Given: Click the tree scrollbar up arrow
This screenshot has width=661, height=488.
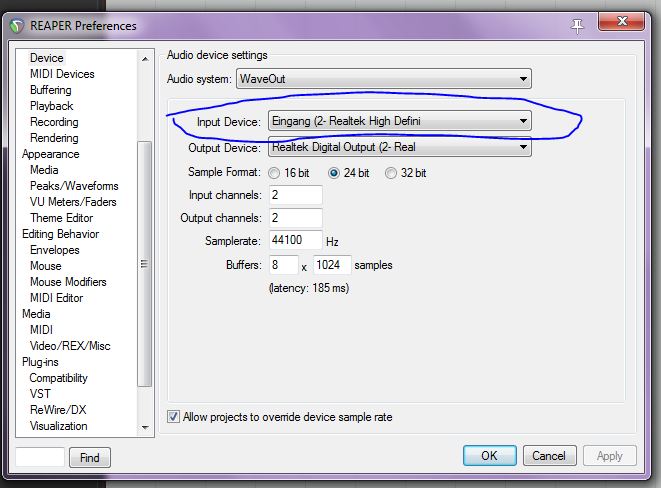Looking at the screenshot, I should (x=145, y=59).
